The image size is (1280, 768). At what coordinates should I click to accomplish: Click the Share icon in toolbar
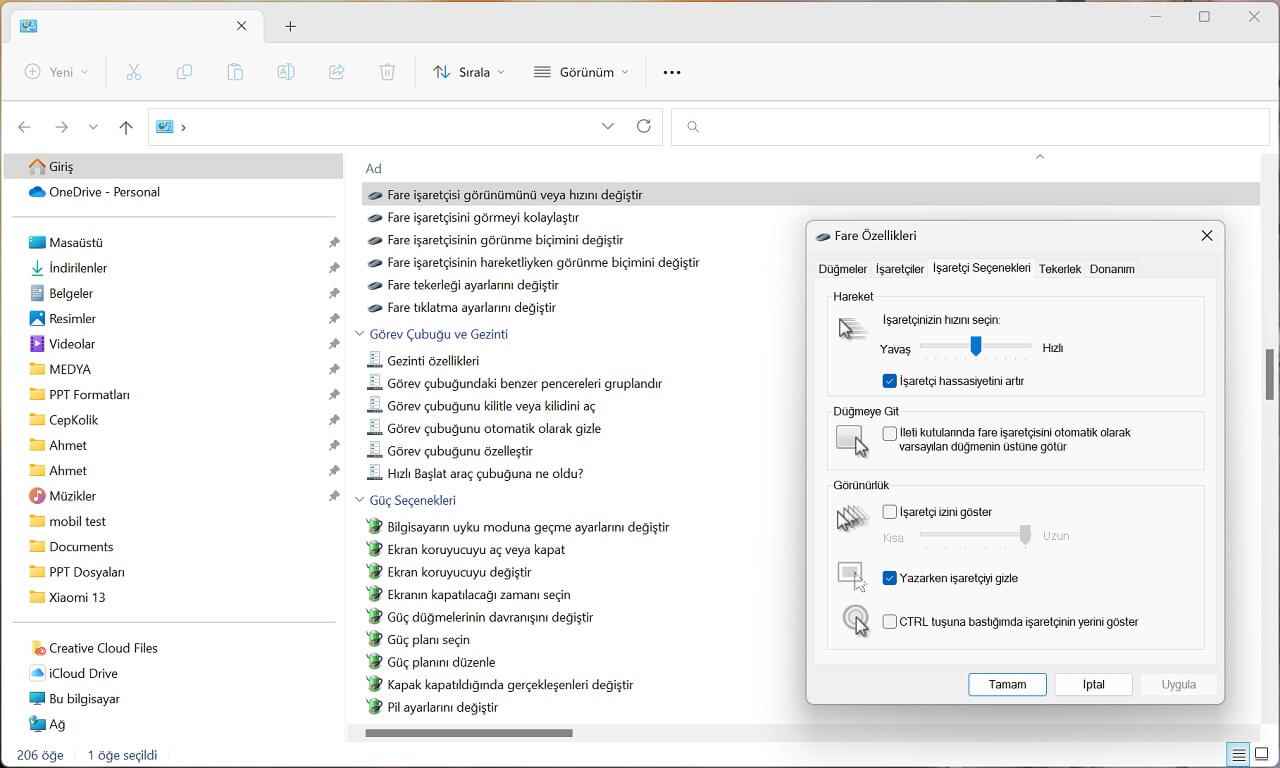[x=337, y=72]
